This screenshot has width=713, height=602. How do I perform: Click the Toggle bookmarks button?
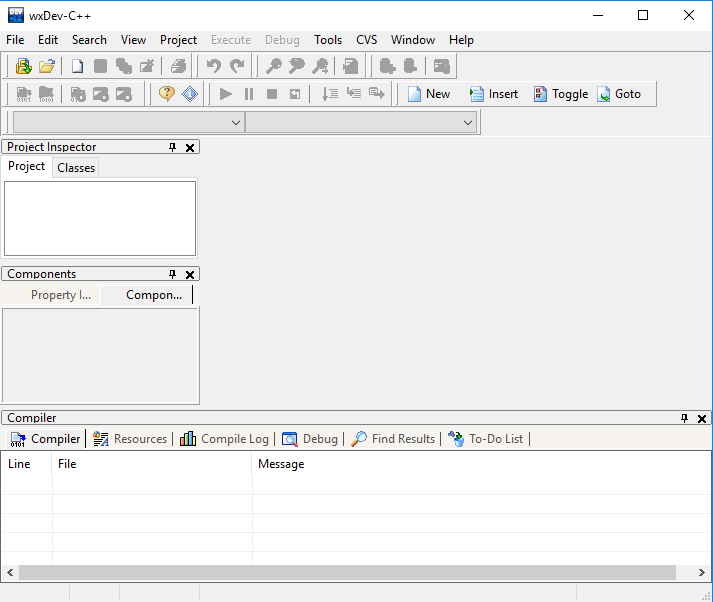pyautogui.click(x=560, y=94)
